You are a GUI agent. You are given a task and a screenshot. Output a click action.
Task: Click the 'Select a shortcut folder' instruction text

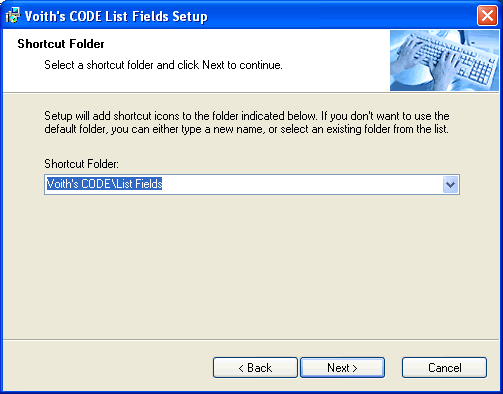tap(163, 65)
